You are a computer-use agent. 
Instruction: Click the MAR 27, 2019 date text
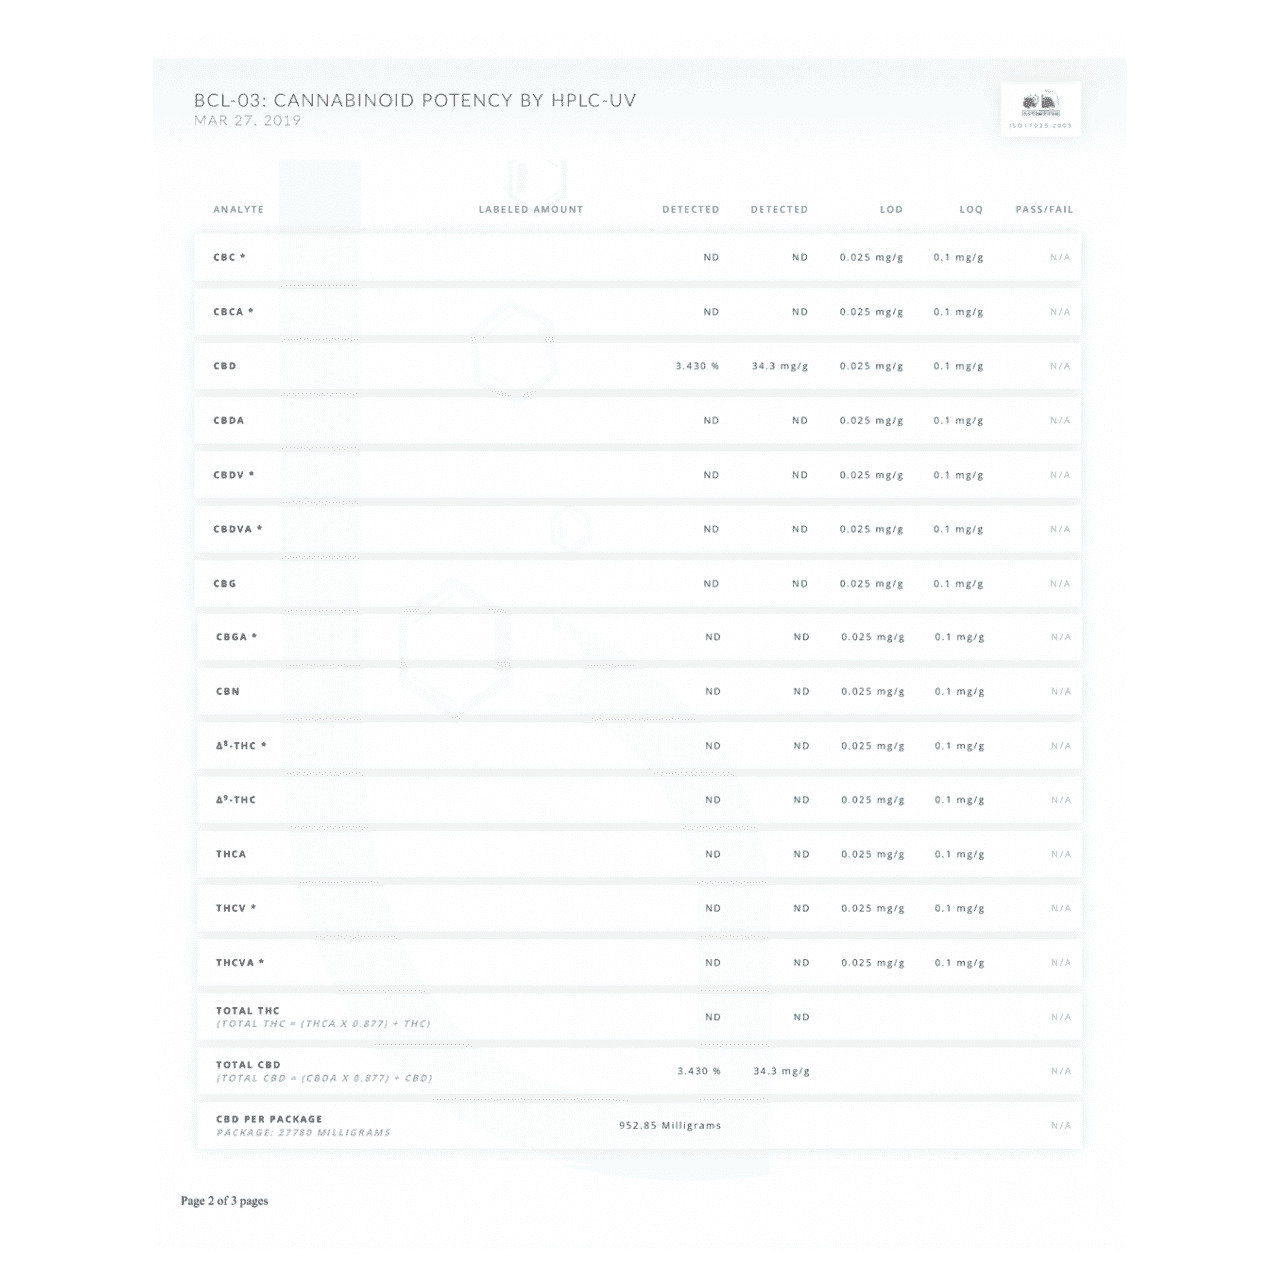click(x=248, y=121)
